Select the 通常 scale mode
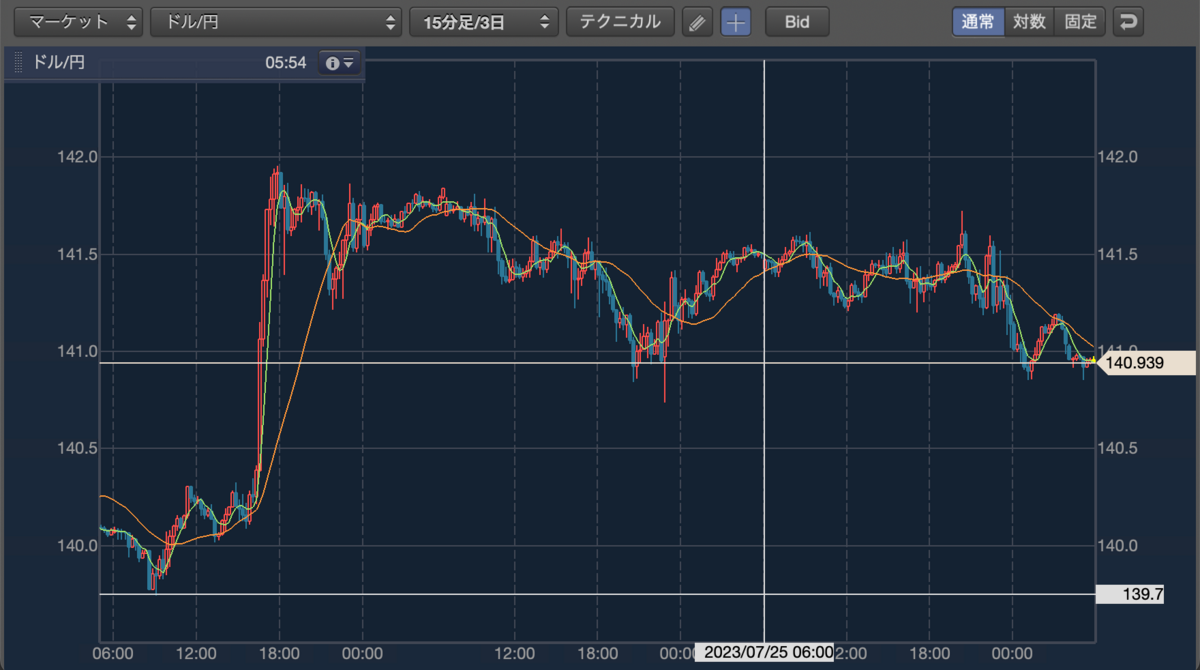Viewport: 1200px width, 670px height. tap(978, 22)
